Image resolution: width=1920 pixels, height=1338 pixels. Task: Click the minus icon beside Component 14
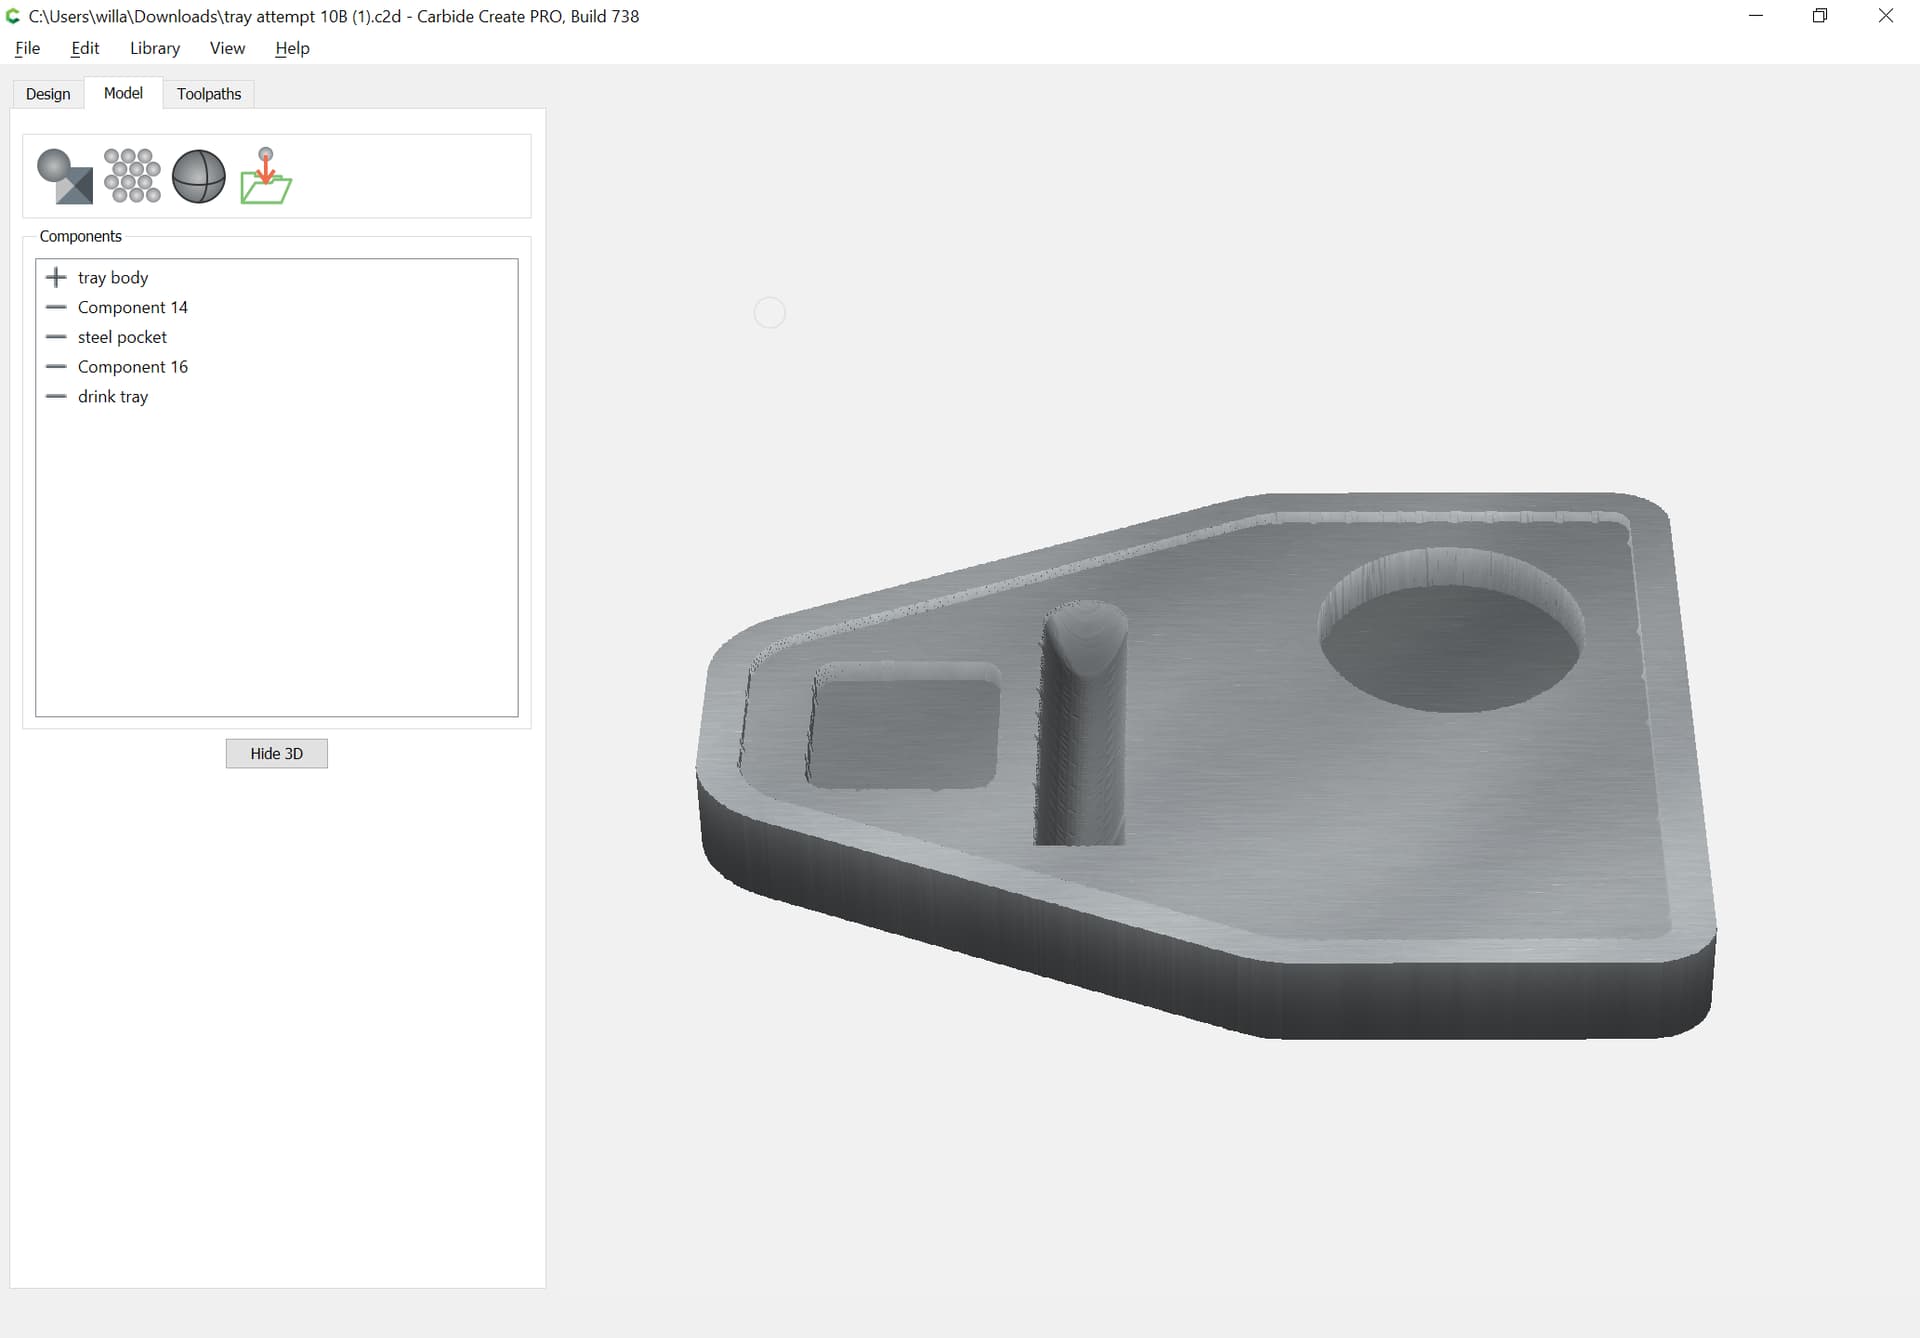[56, 307]
